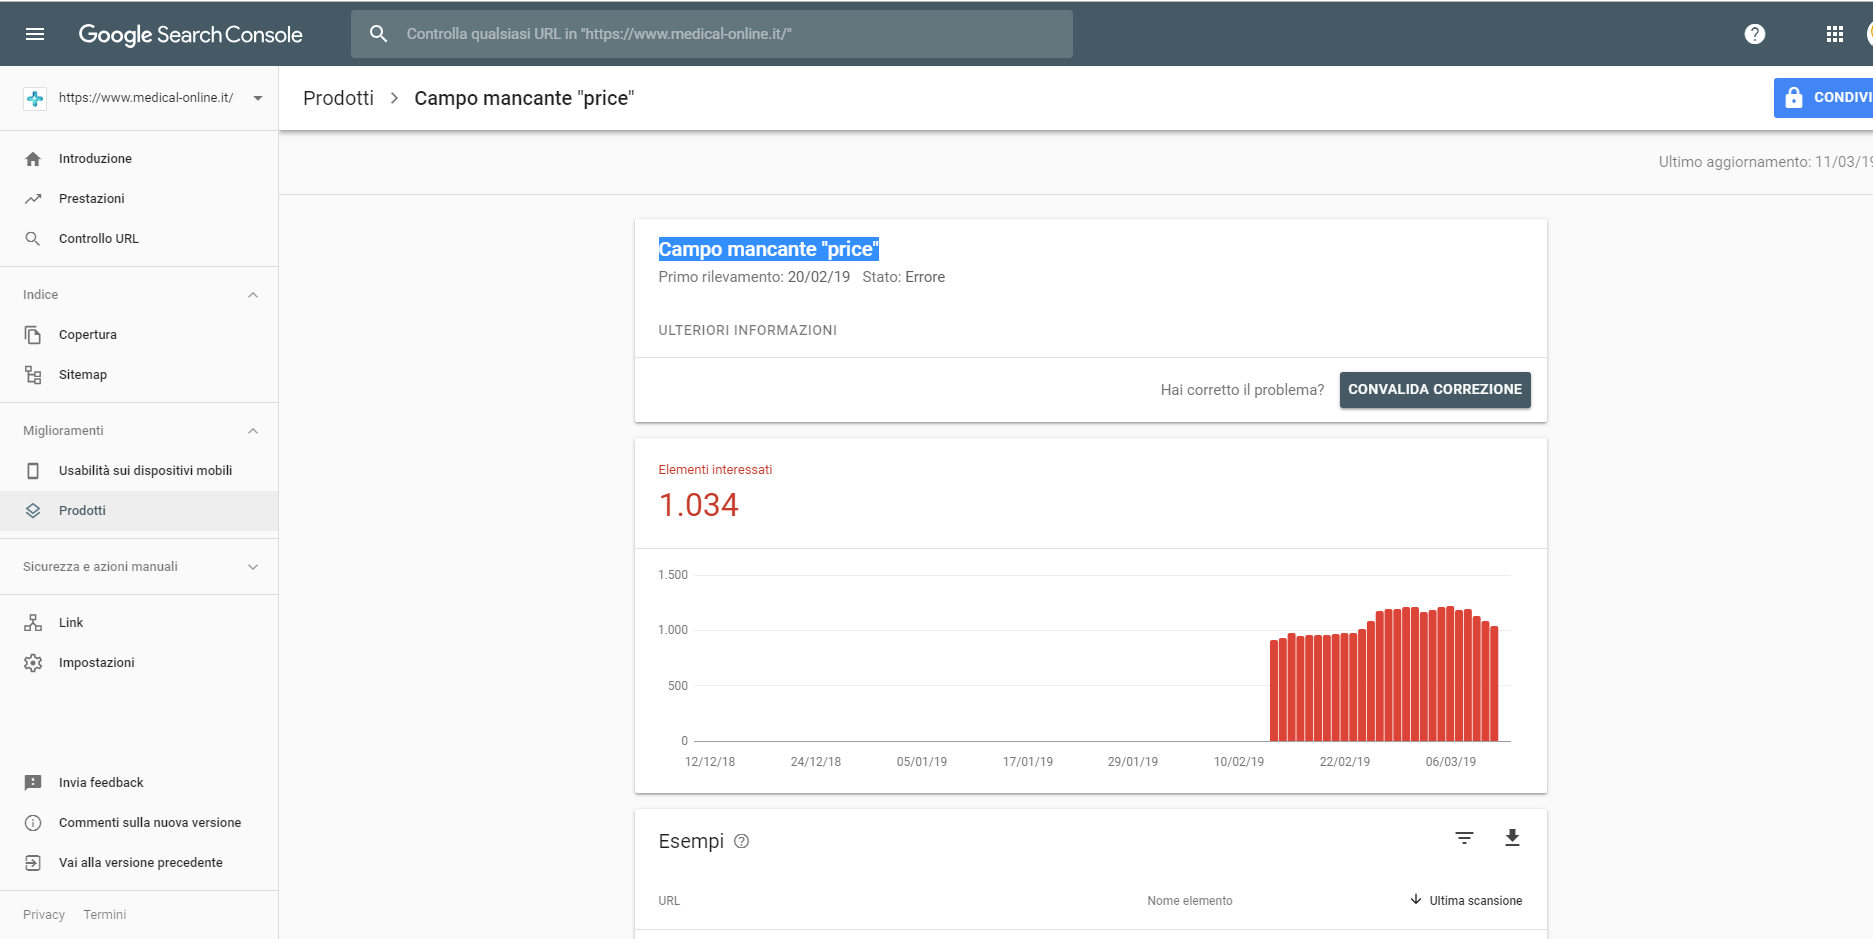Open the hamburger main menu
Viewport: 1873px width, 939px height.
coord(35,34)
